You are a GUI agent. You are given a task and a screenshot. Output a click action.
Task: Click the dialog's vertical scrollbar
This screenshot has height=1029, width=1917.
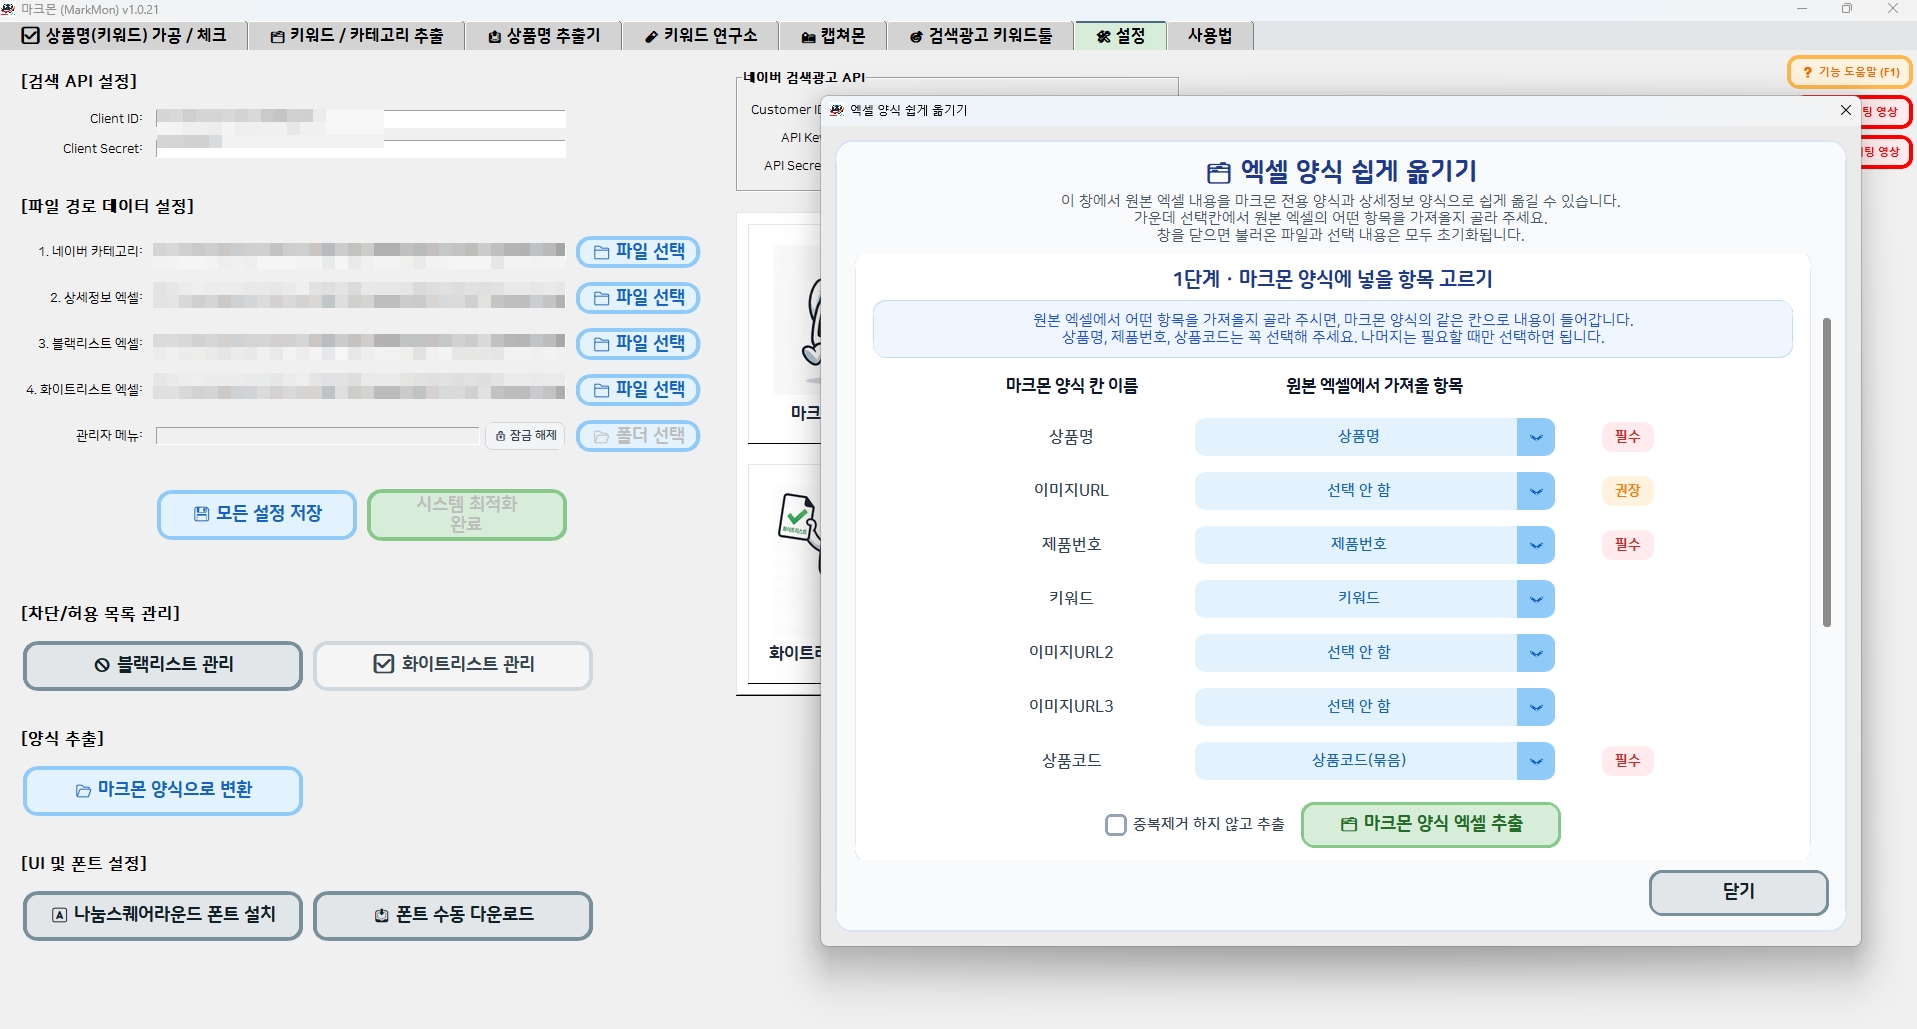[x=1827, y=472]
